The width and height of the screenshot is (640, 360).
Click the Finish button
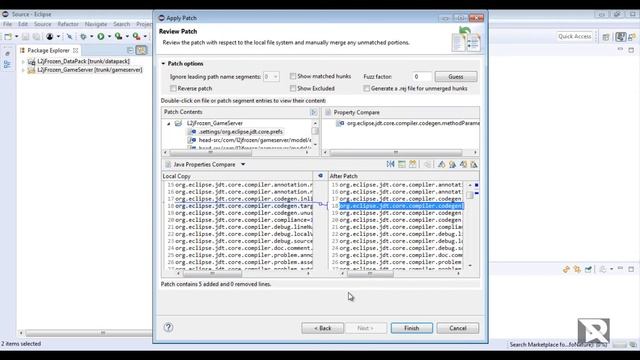pyautogui.click(x=411, y=328)
